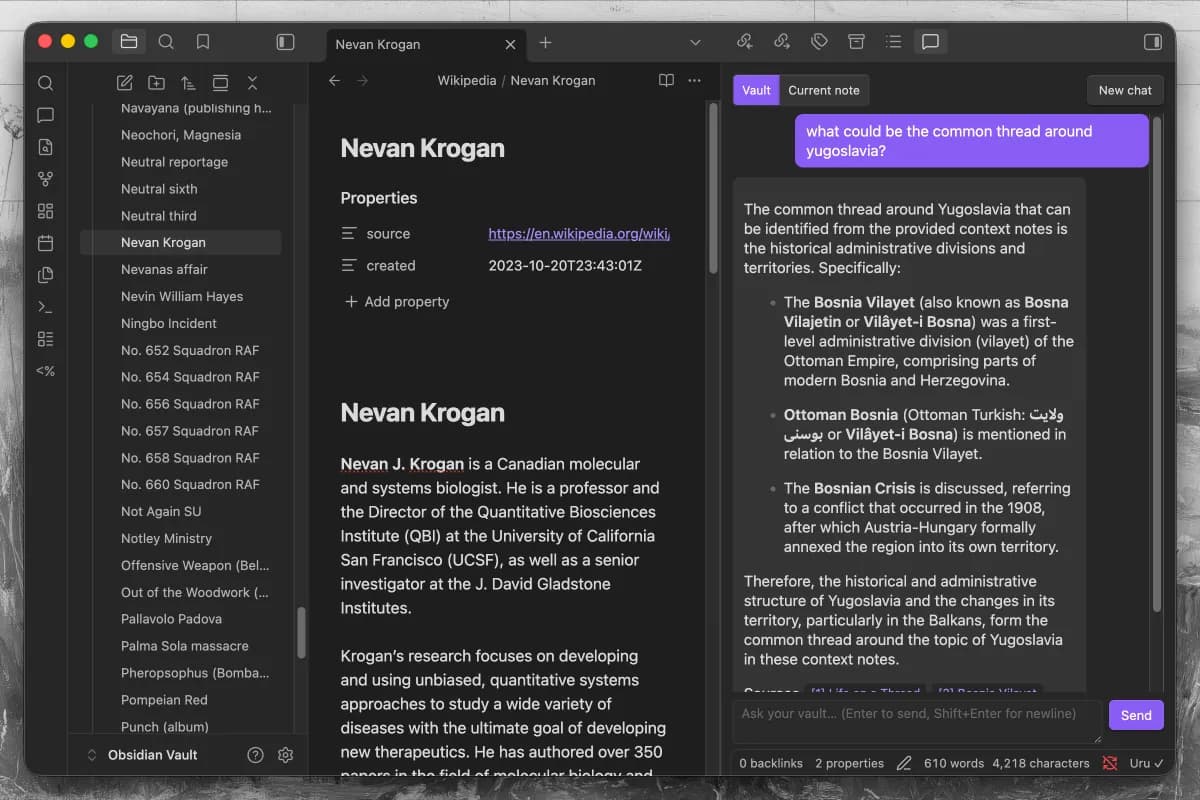The image size is (1200, 800).
Task: Click the Wikipedia breadcrumb folder
Action: point(467,81)
